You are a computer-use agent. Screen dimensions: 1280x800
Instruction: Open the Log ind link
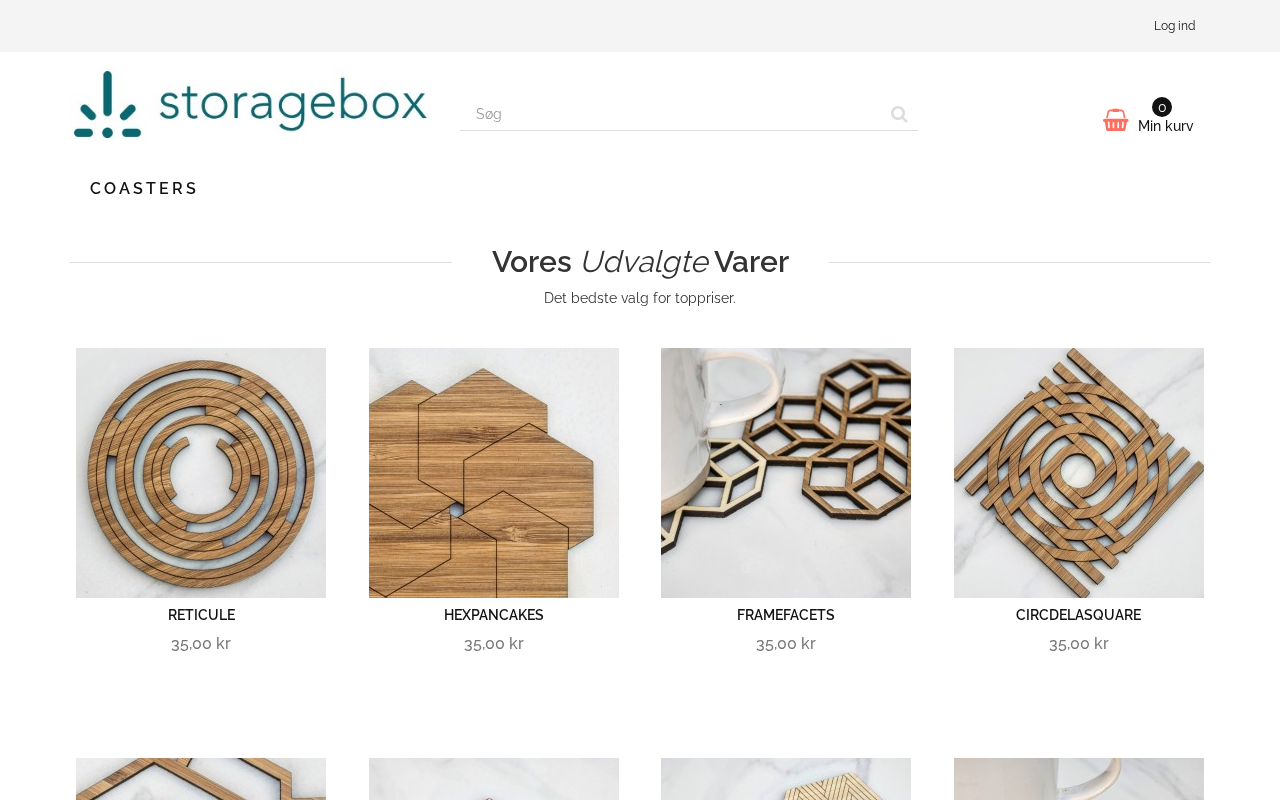(1174, 26)
